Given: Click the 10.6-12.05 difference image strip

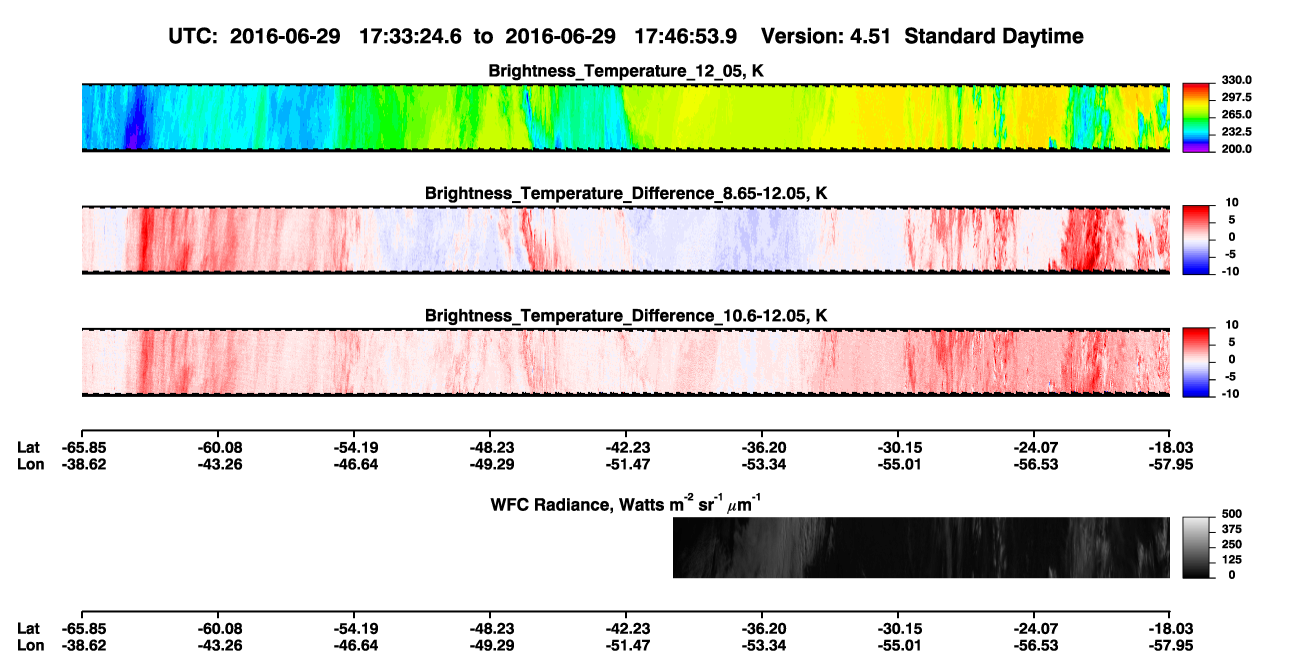Looking at the screenshot, I should coord(625,362).
